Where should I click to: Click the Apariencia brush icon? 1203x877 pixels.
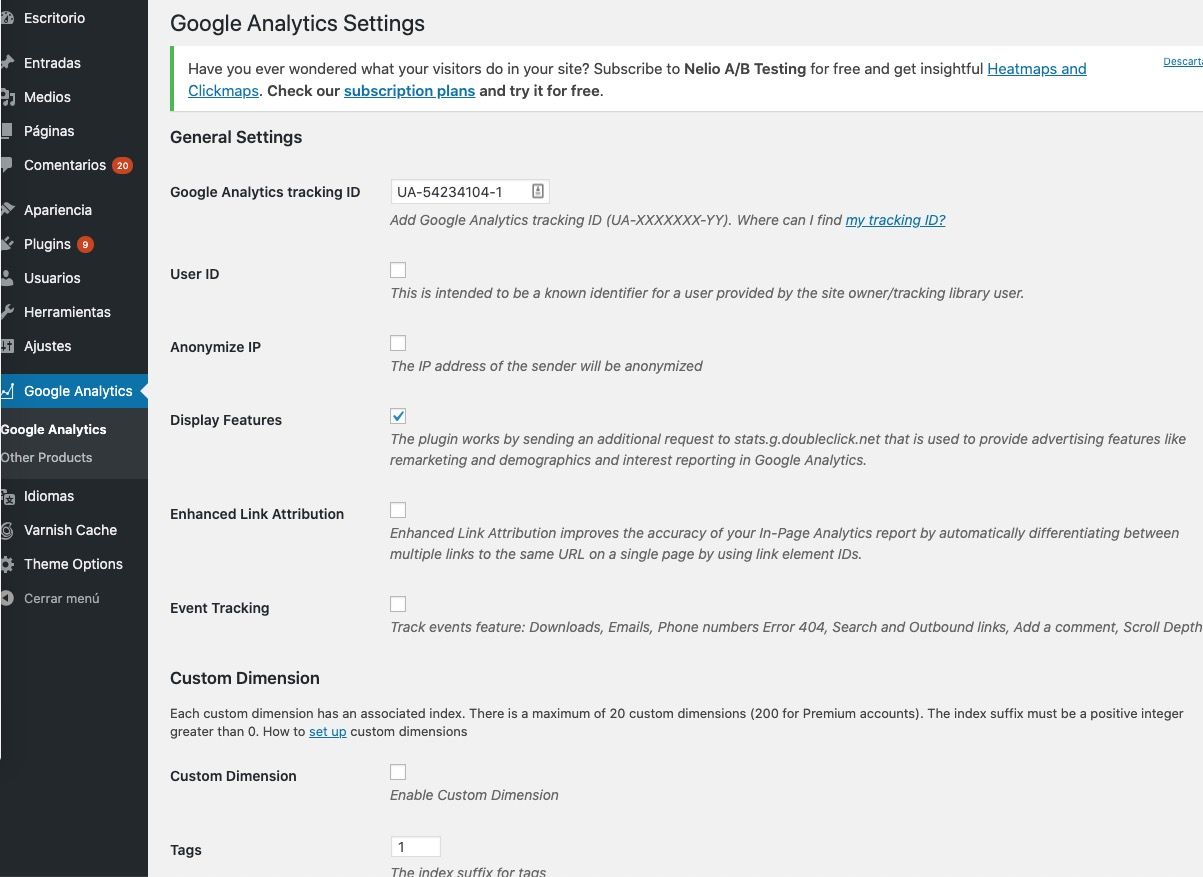tap(6, 210)
